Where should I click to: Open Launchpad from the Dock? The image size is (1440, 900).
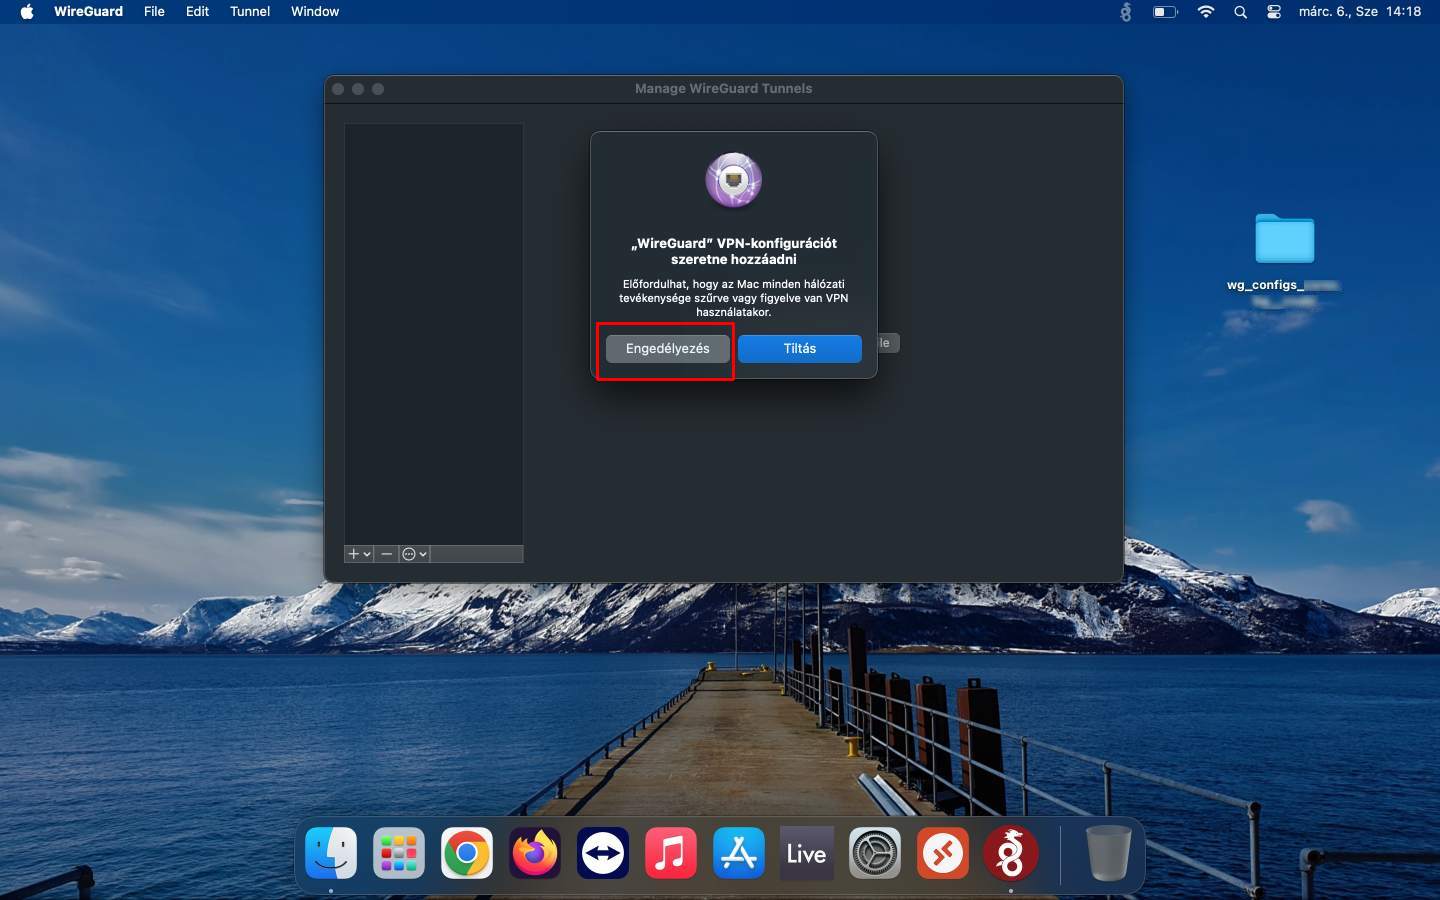[399, 853]
